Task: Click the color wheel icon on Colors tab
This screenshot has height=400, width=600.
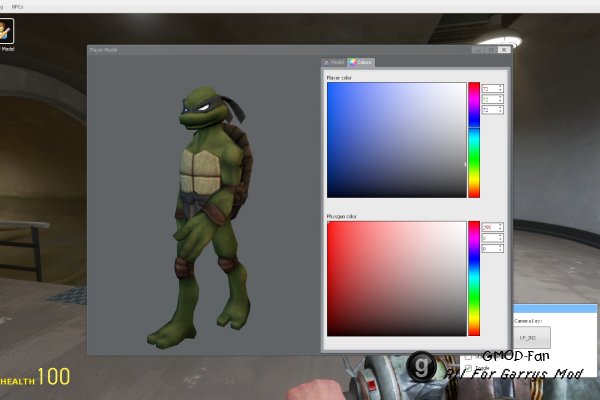Action: pyautogui.click(x=352, y=62)
